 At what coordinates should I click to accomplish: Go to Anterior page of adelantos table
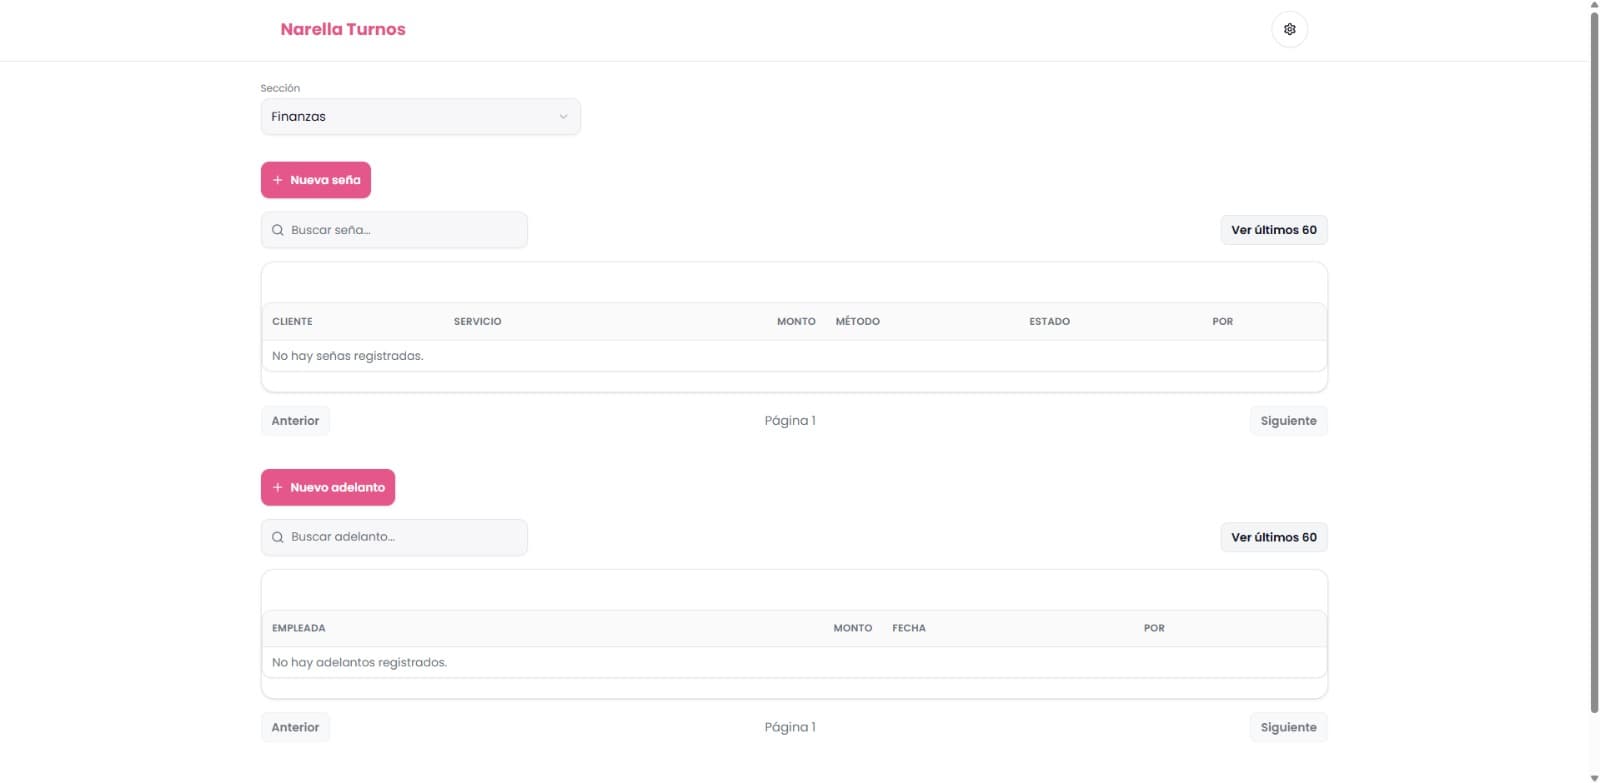(x=295, y=728)
